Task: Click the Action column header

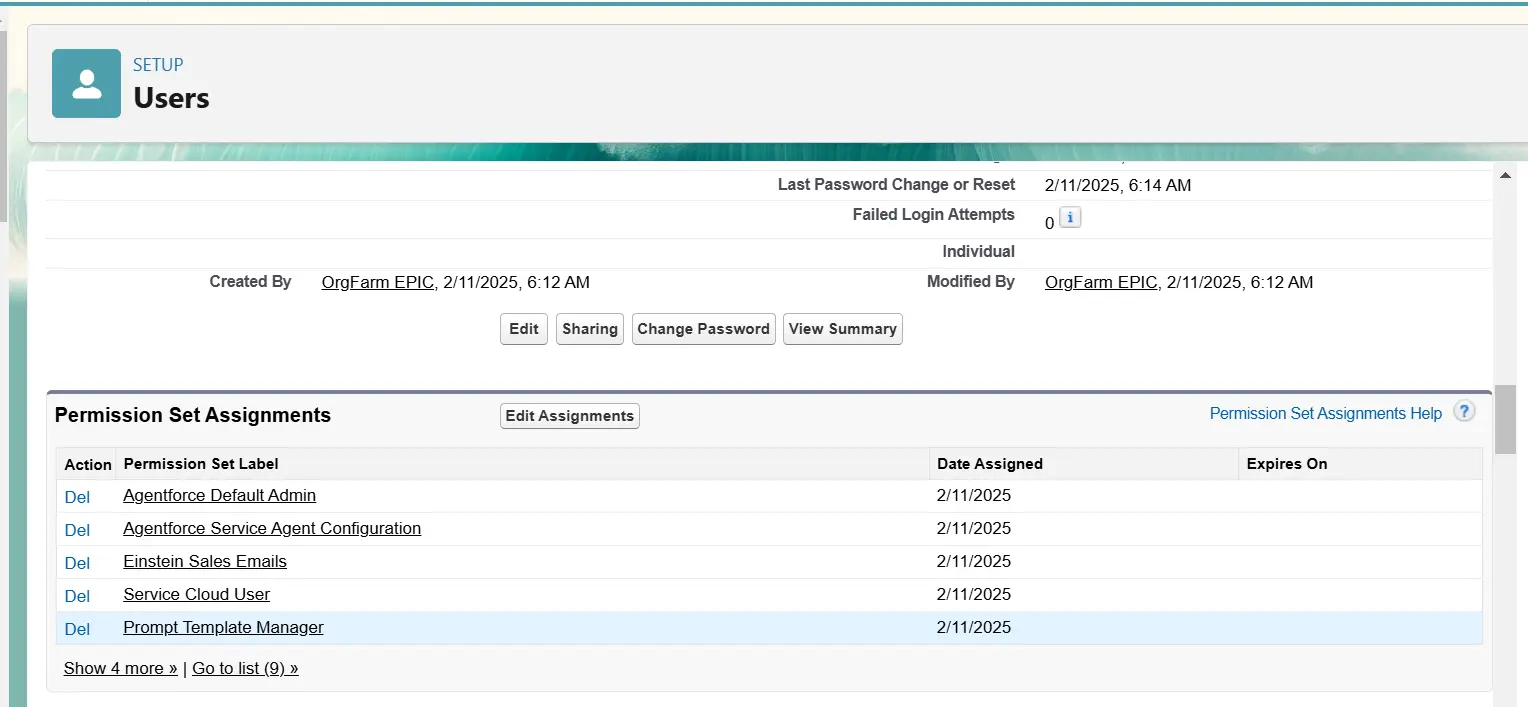Action: 88,465
